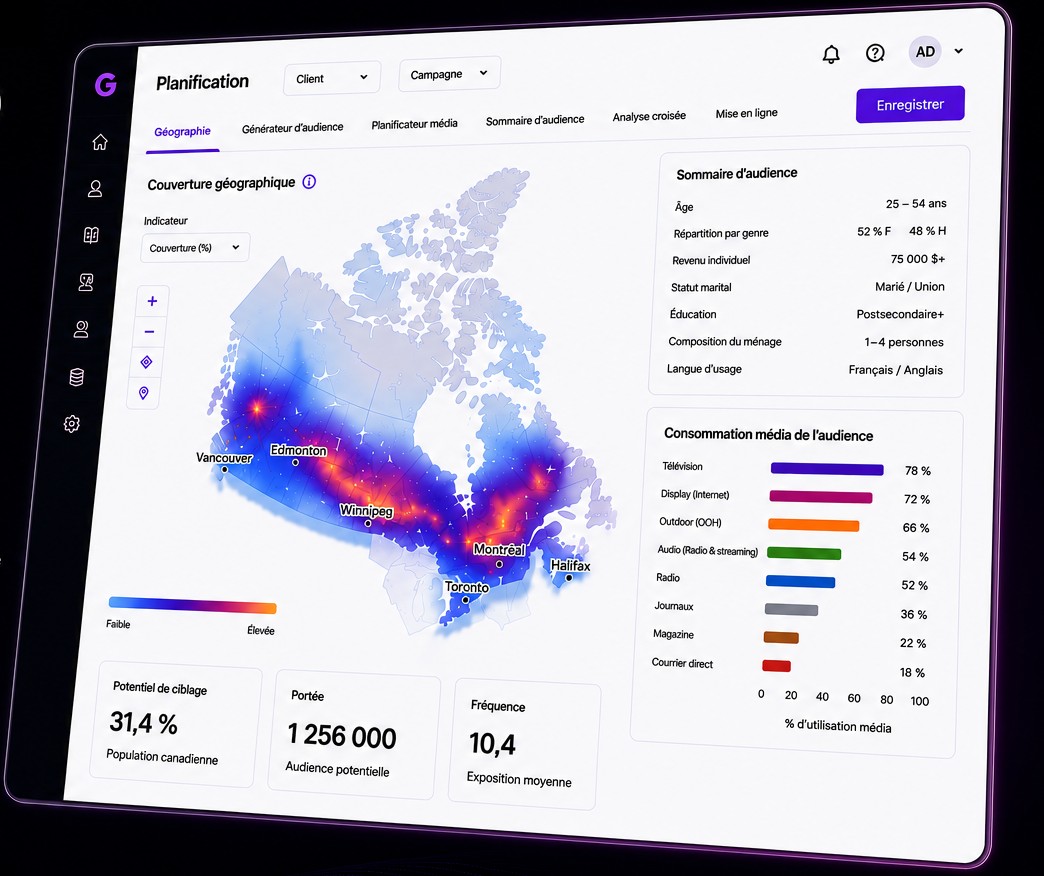Click the Portée card
1044x876 pixels.
click(355, 735)
